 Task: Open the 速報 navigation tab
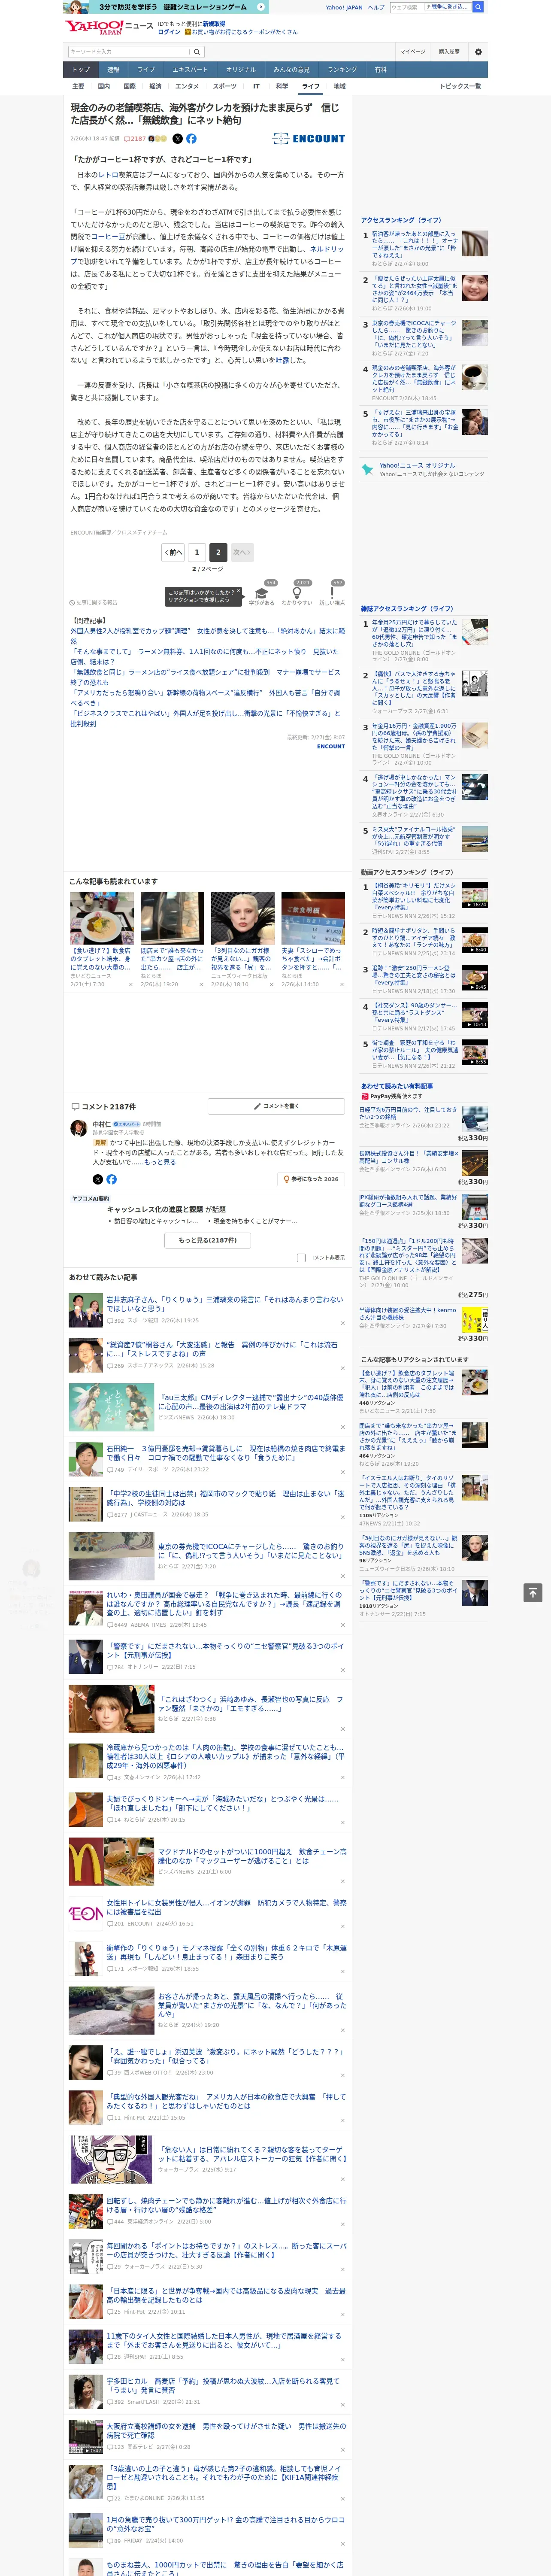(x=113, y=70)
